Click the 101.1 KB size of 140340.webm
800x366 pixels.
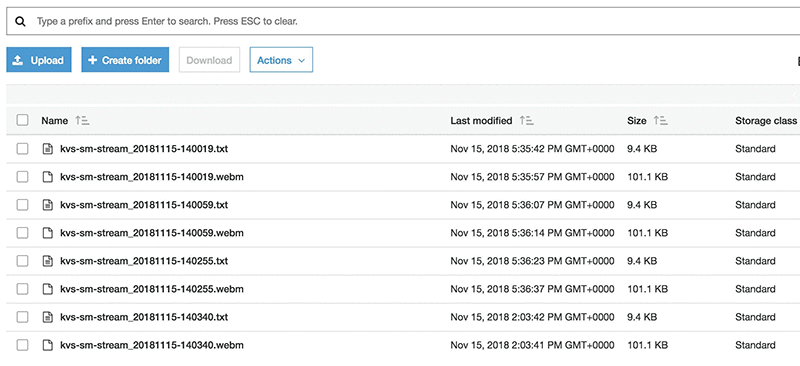point(647,346)
